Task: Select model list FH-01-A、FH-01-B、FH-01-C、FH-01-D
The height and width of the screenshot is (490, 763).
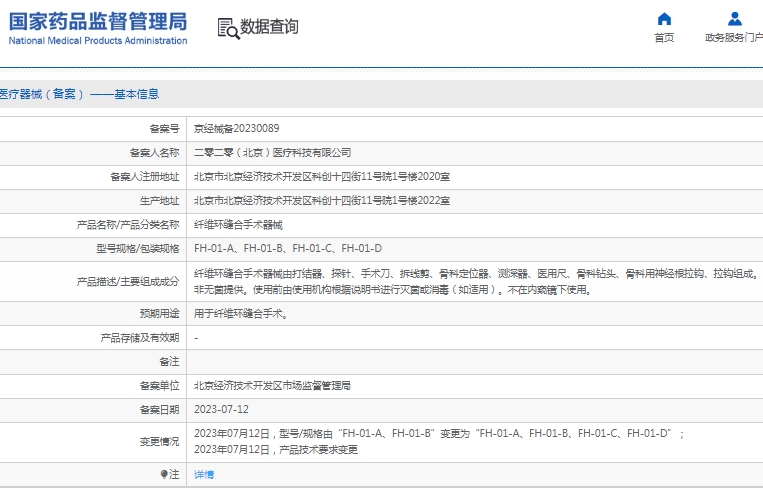Action: pyautogui.click(x=288, y=249)
